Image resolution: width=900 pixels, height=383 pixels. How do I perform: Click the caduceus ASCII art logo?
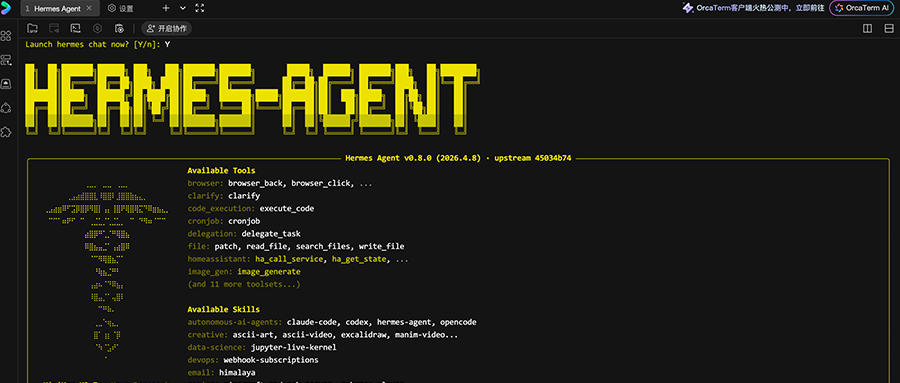(107, 271)
